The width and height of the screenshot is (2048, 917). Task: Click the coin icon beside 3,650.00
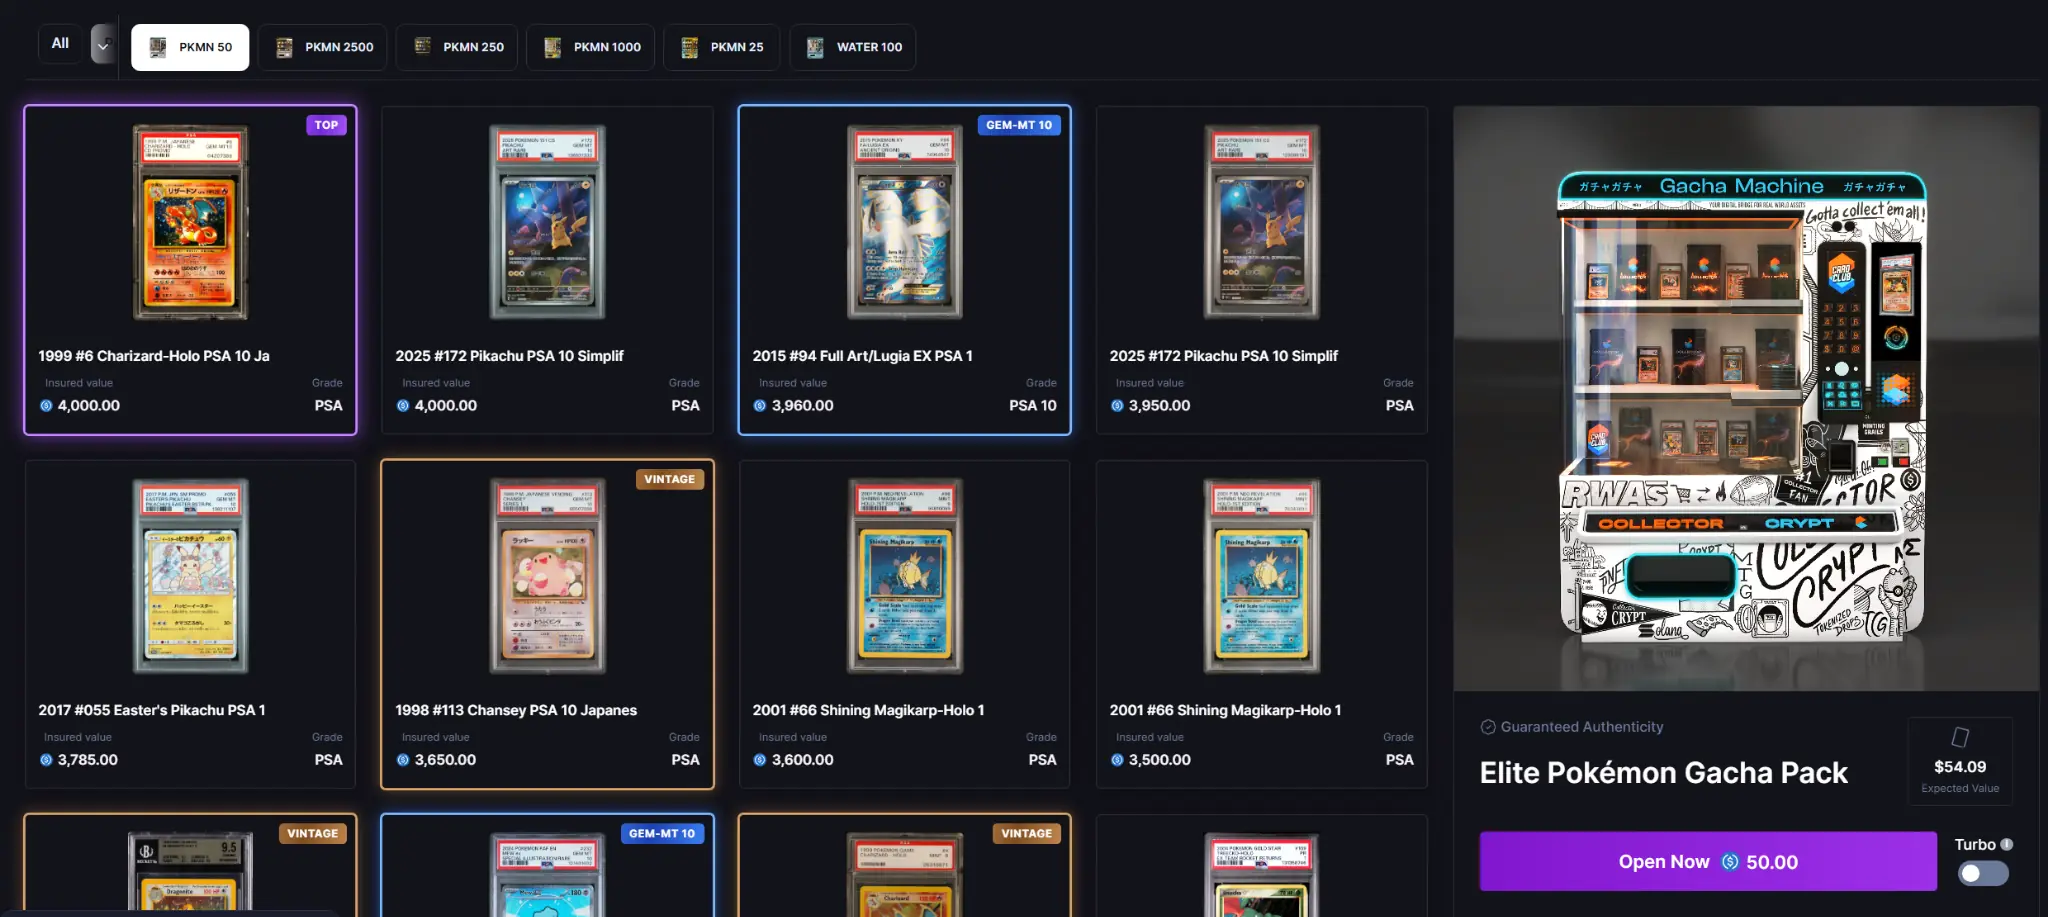click(x=403, y=760)
